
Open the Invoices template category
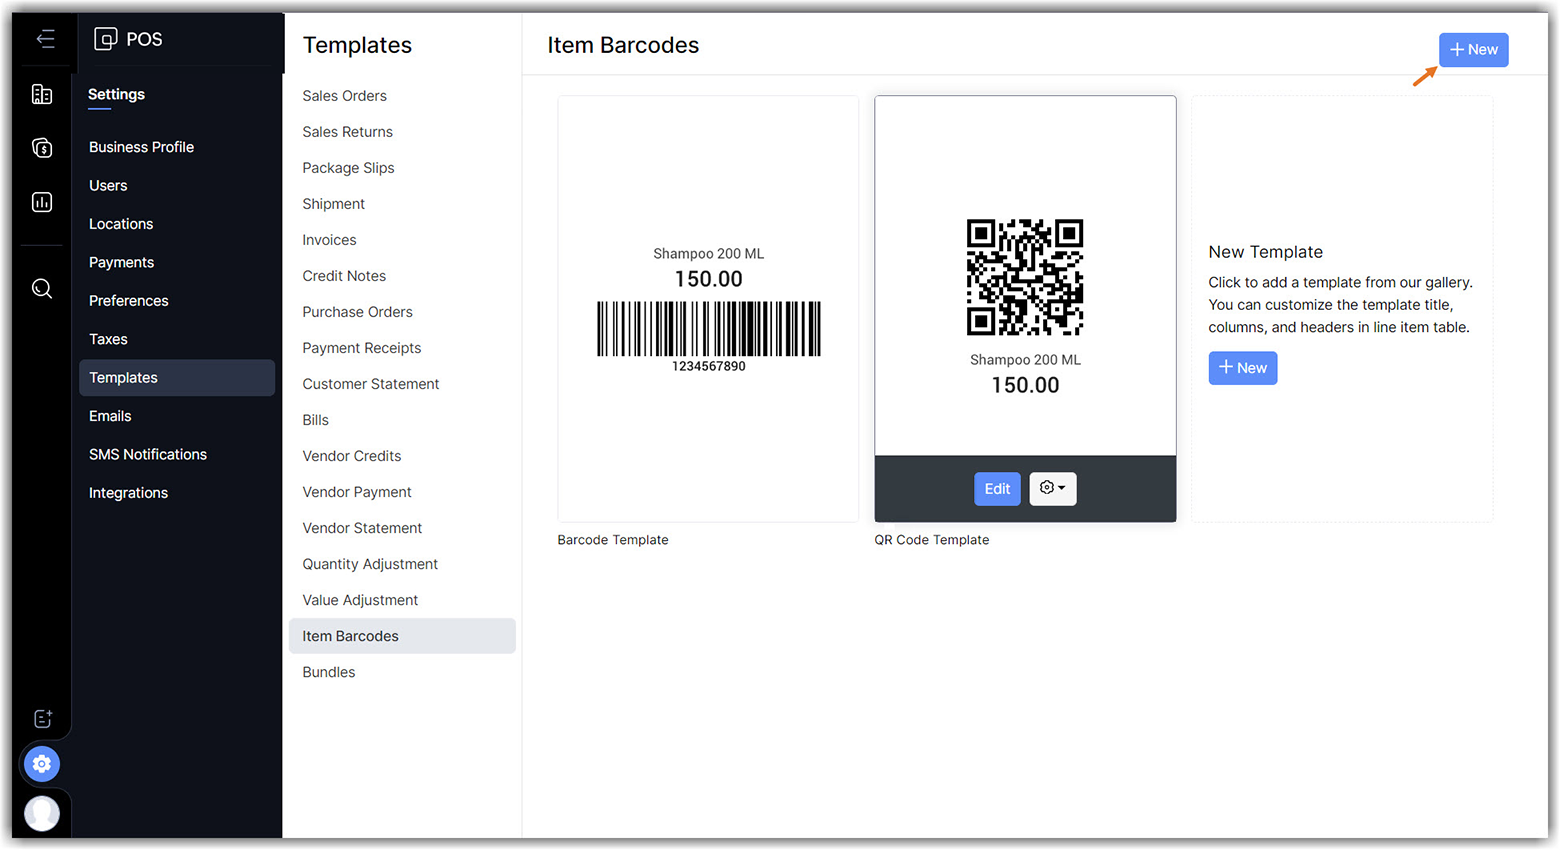coord(329,240)
